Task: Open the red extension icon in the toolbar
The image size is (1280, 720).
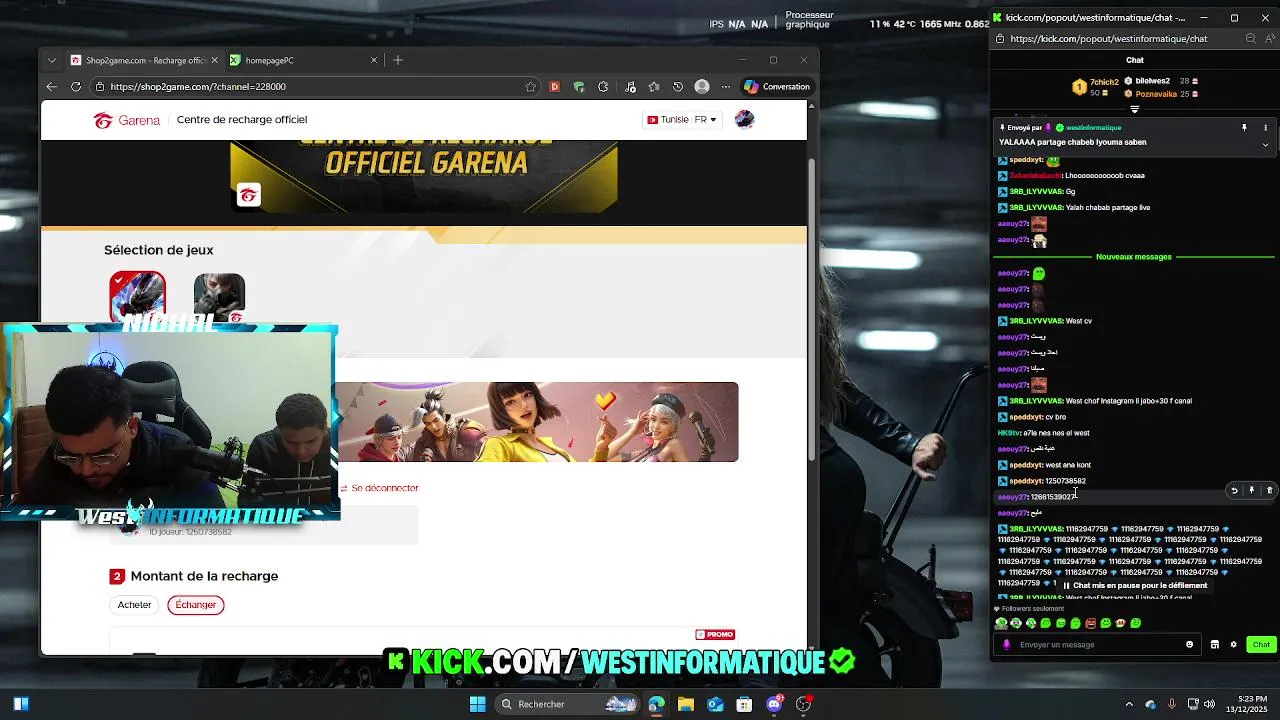Action: click(x=555, y=87)
